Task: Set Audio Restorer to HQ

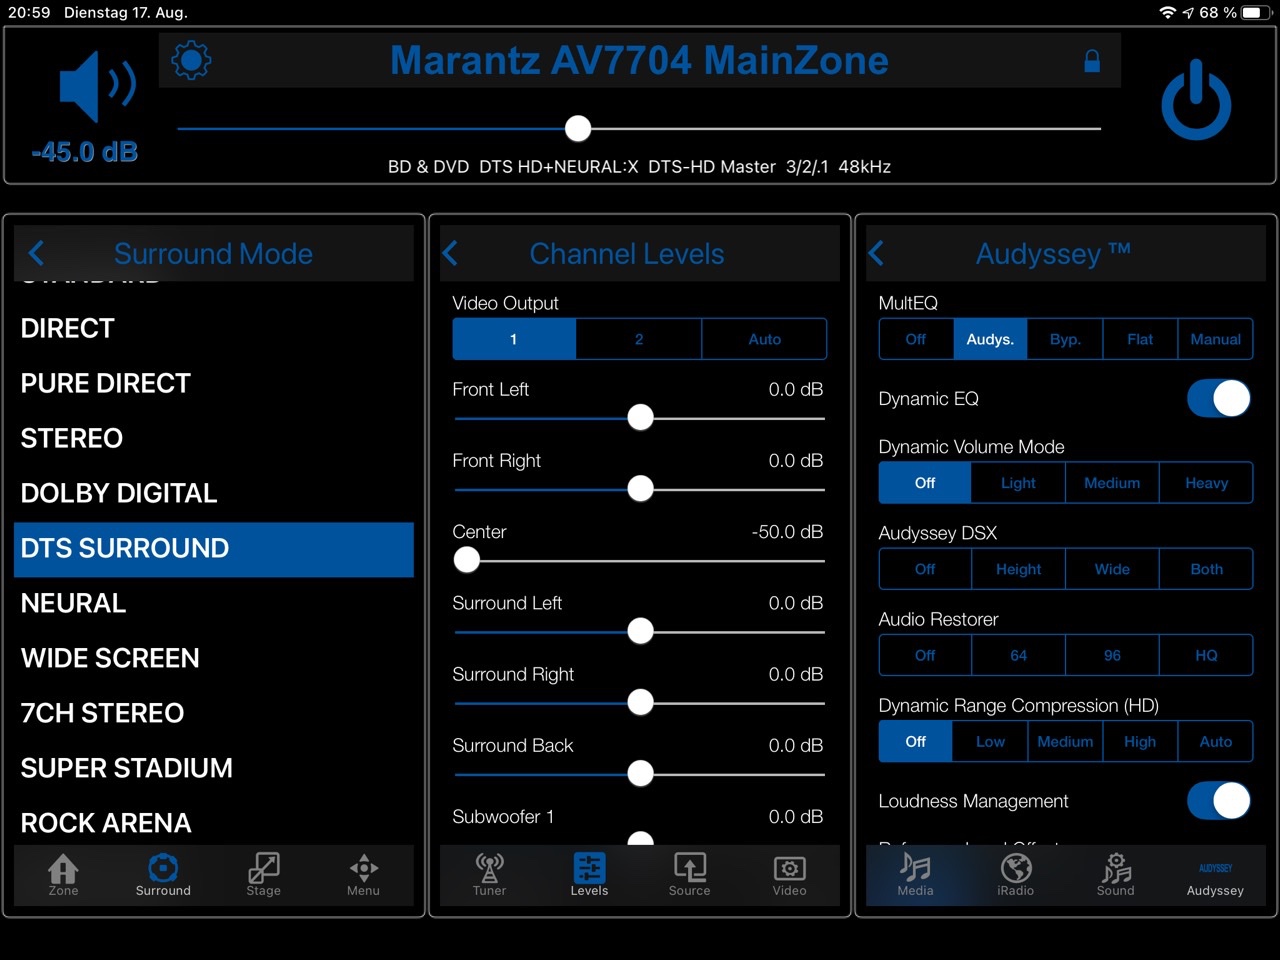Action: pyautogui.click(x=1206, y=655)
